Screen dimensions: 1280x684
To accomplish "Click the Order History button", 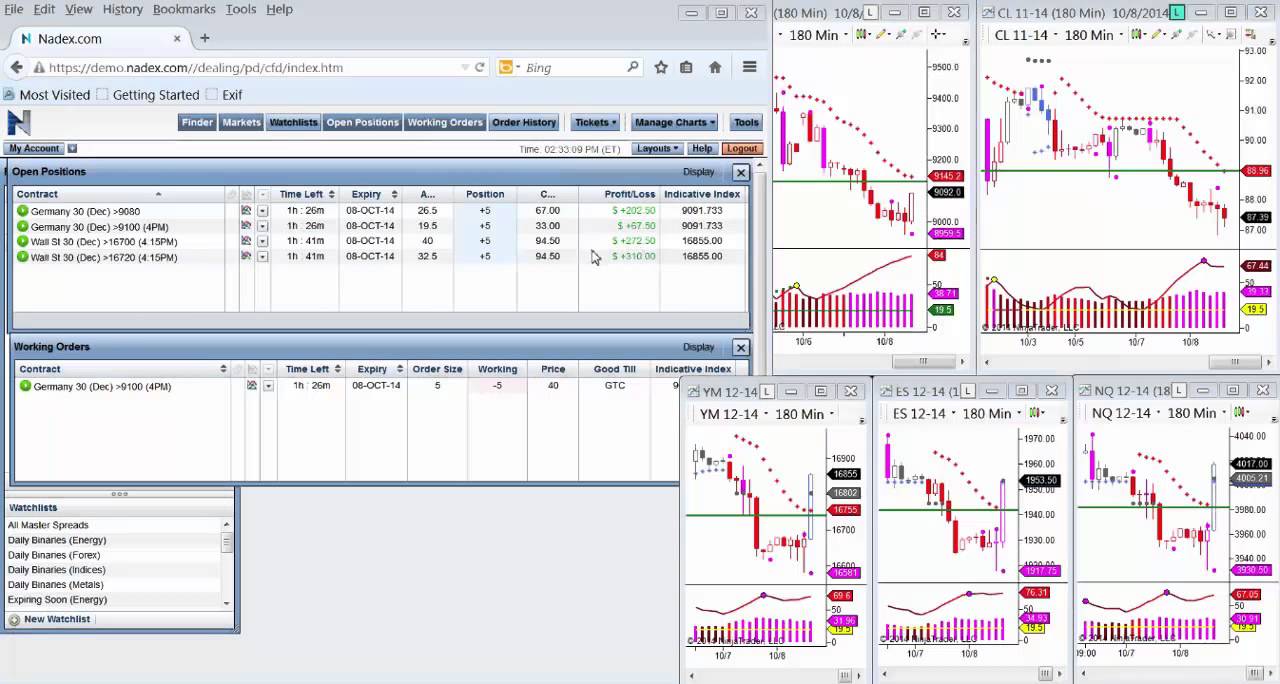I will coord(524,122).
